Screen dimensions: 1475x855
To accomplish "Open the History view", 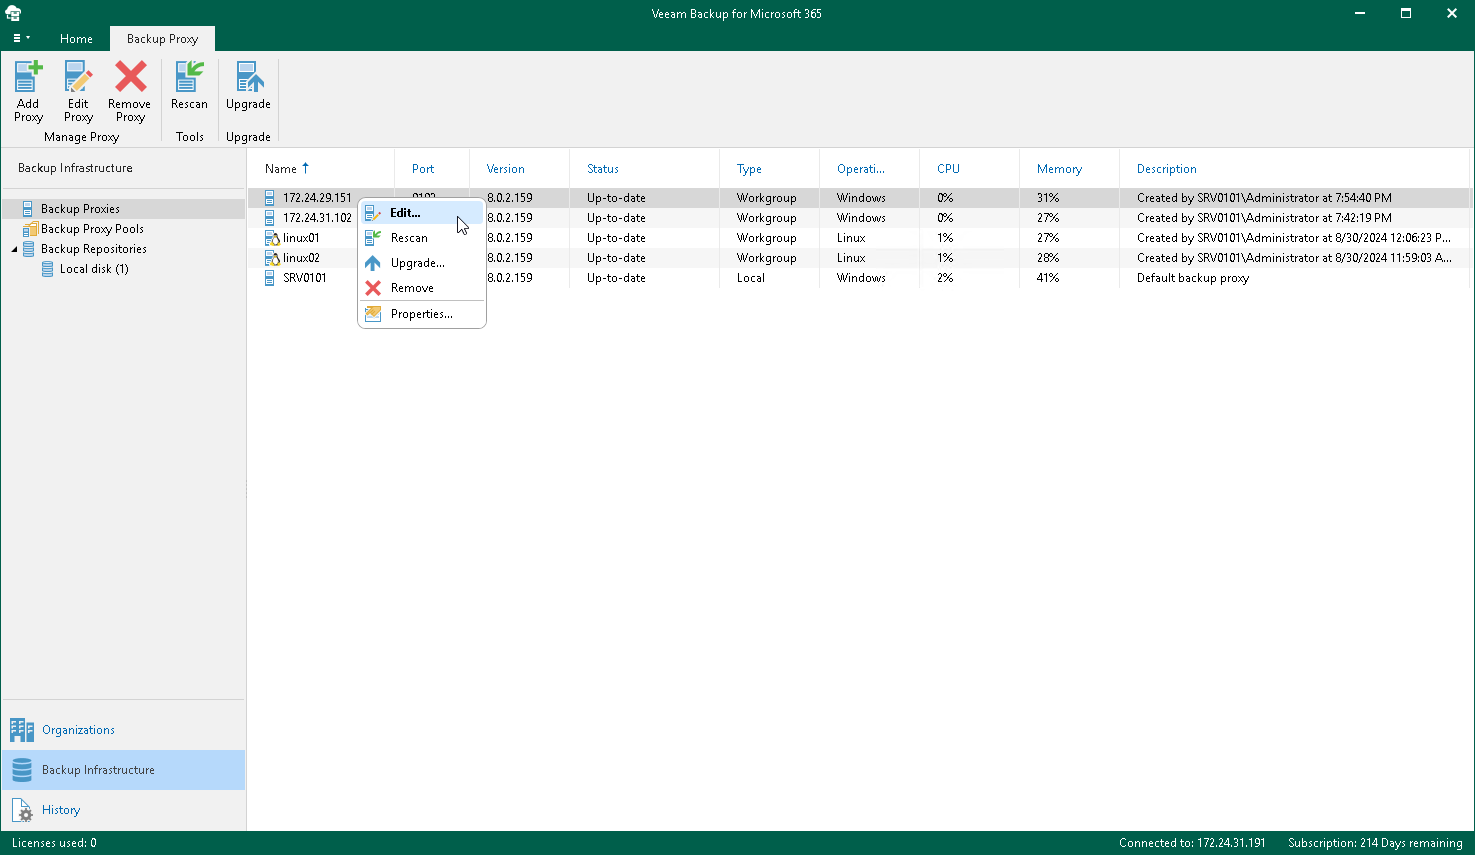I will 123,810.
